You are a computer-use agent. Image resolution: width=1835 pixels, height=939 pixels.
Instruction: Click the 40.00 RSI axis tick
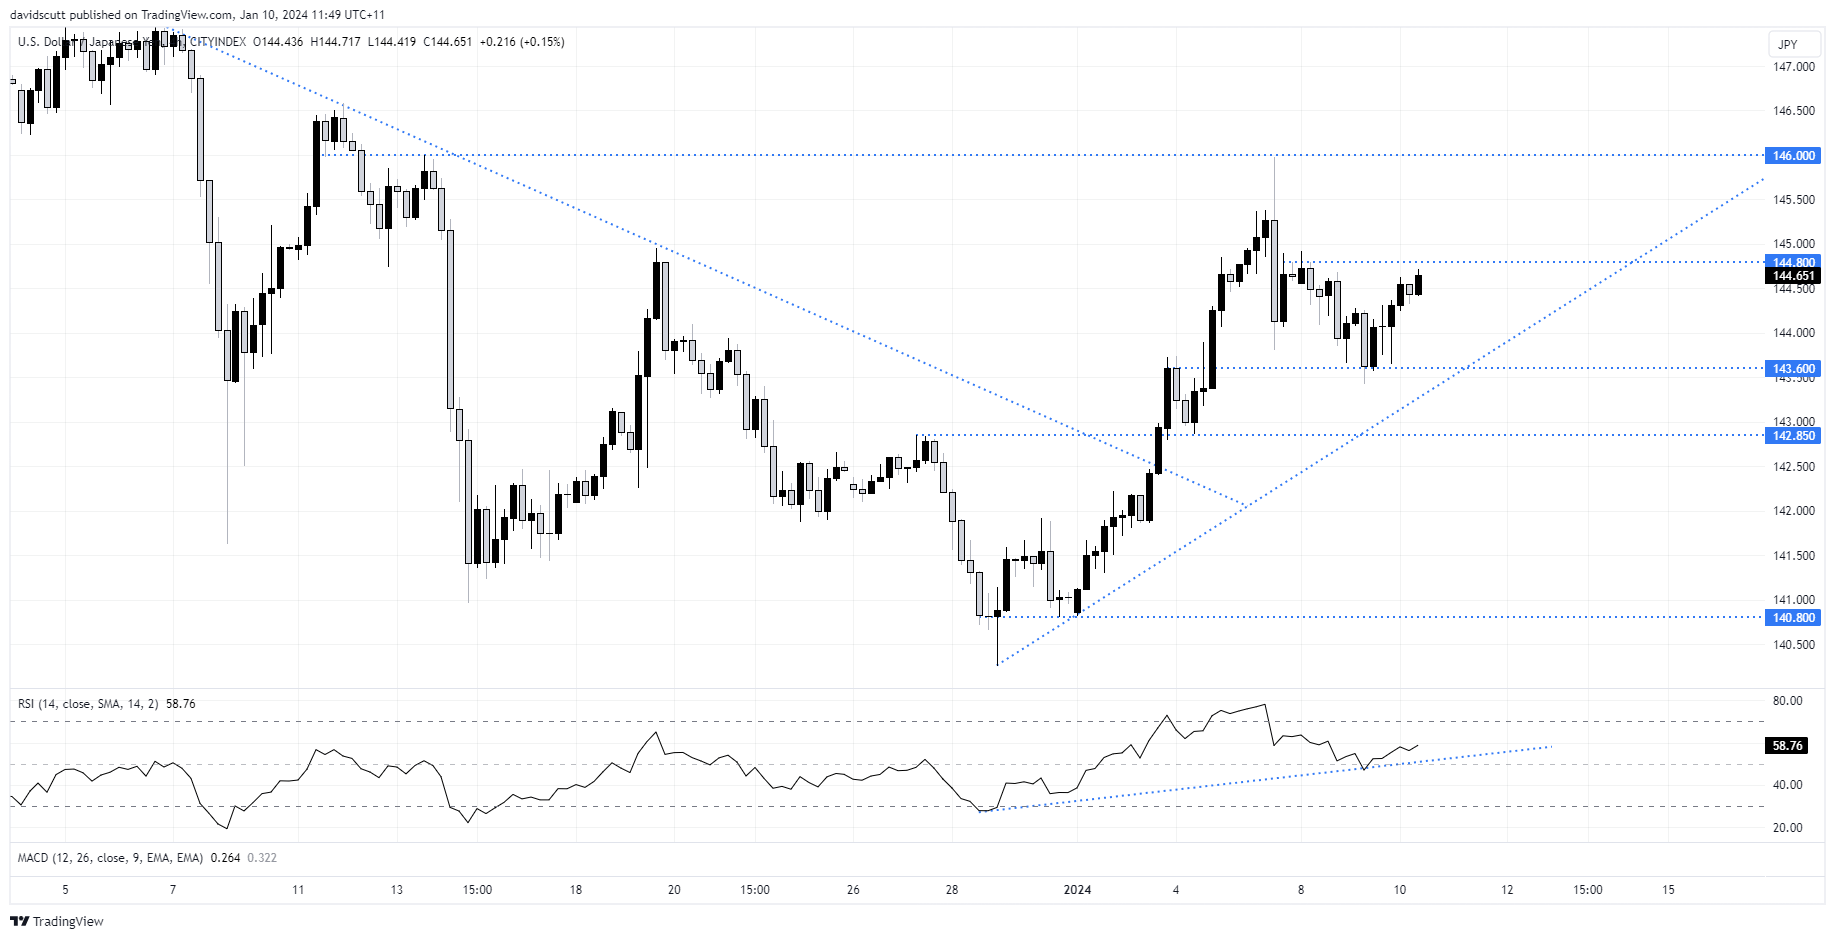click(x=1787, y=785)
